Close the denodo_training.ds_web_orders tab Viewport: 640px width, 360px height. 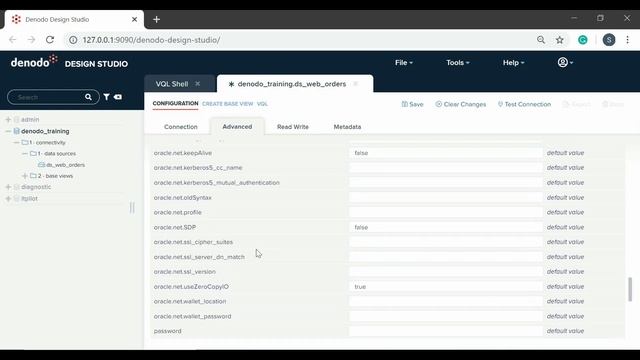tap(356, 84)
